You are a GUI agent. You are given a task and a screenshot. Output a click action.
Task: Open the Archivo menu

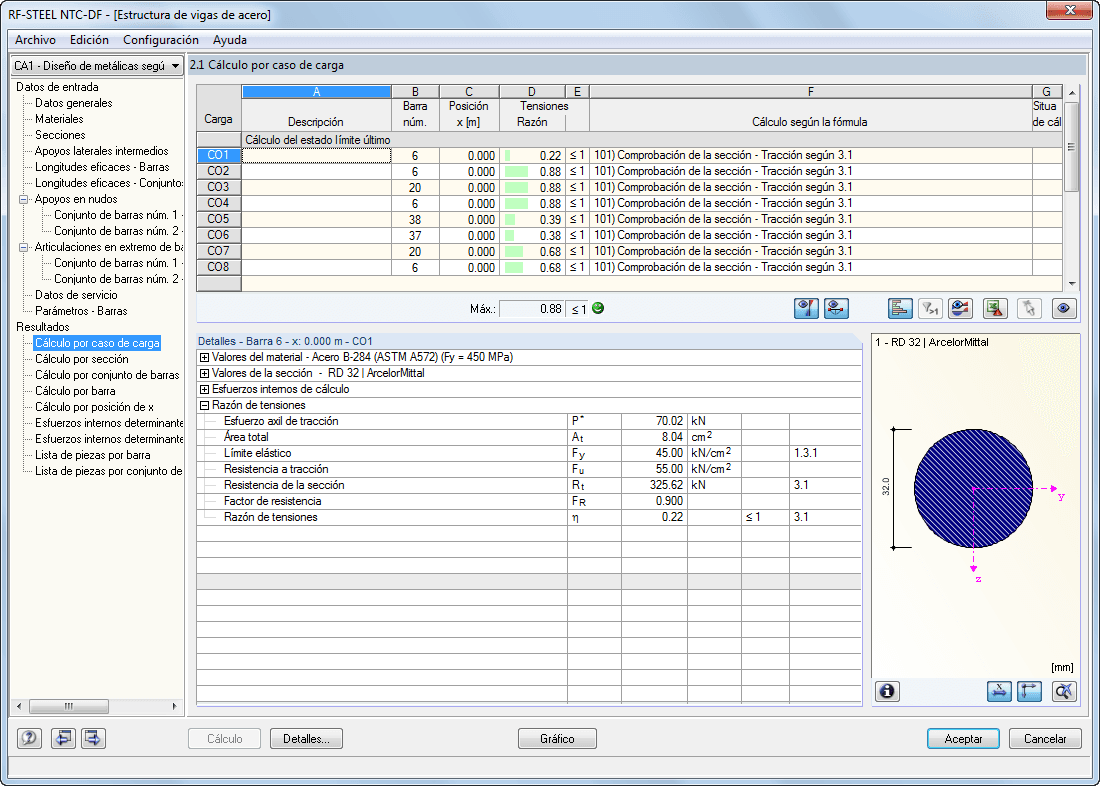tap(35, 40)
